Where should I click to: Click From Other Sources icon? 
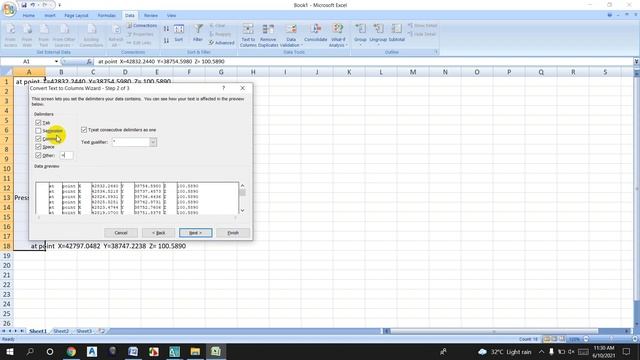[64, 35]
